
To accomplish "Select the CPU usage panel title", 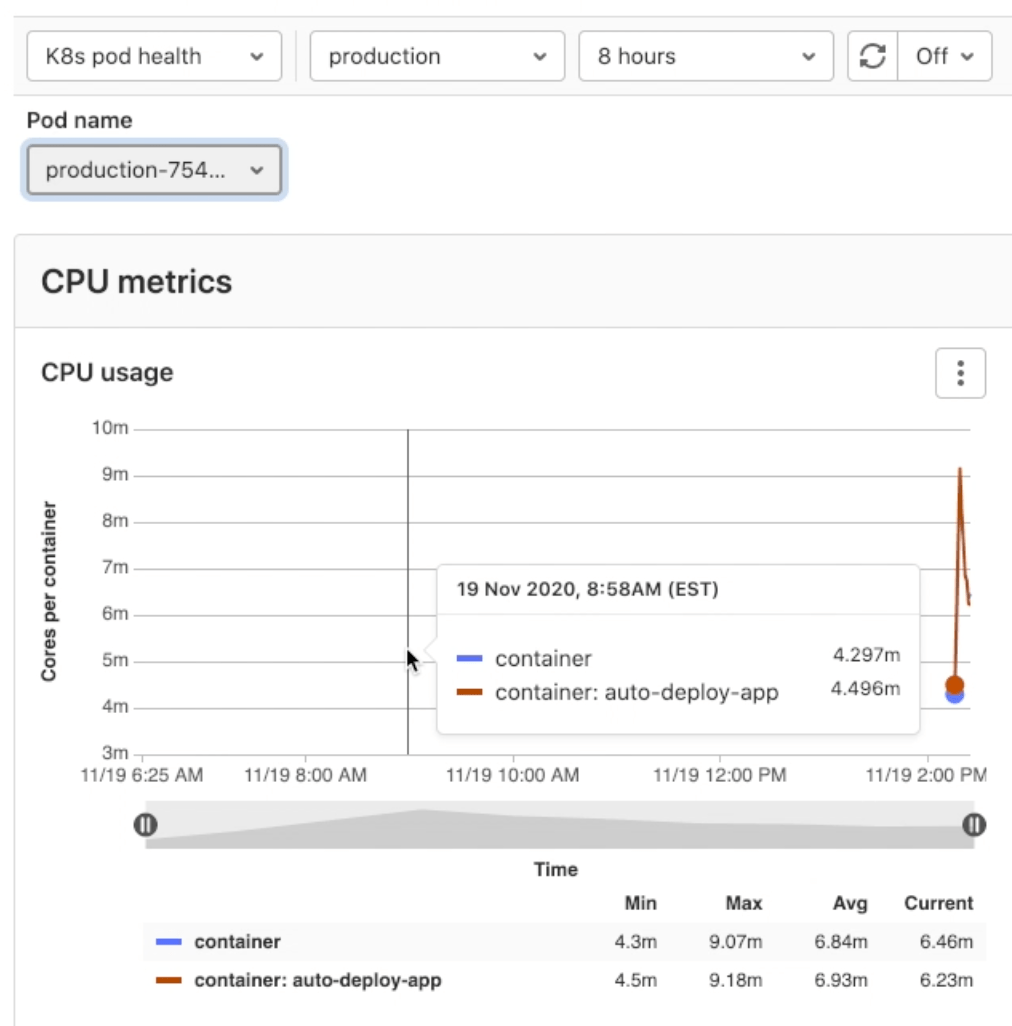I will [x=105, y=372].
